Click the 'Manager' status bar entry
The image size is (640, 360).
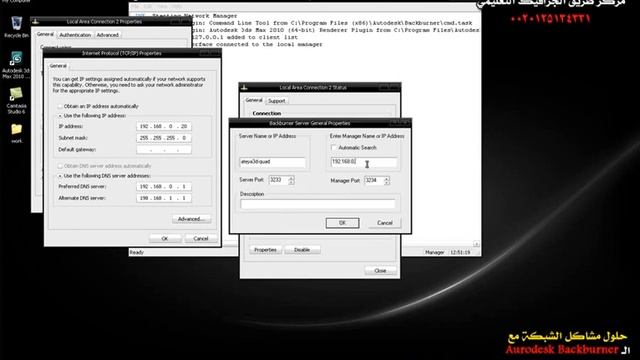434,253
